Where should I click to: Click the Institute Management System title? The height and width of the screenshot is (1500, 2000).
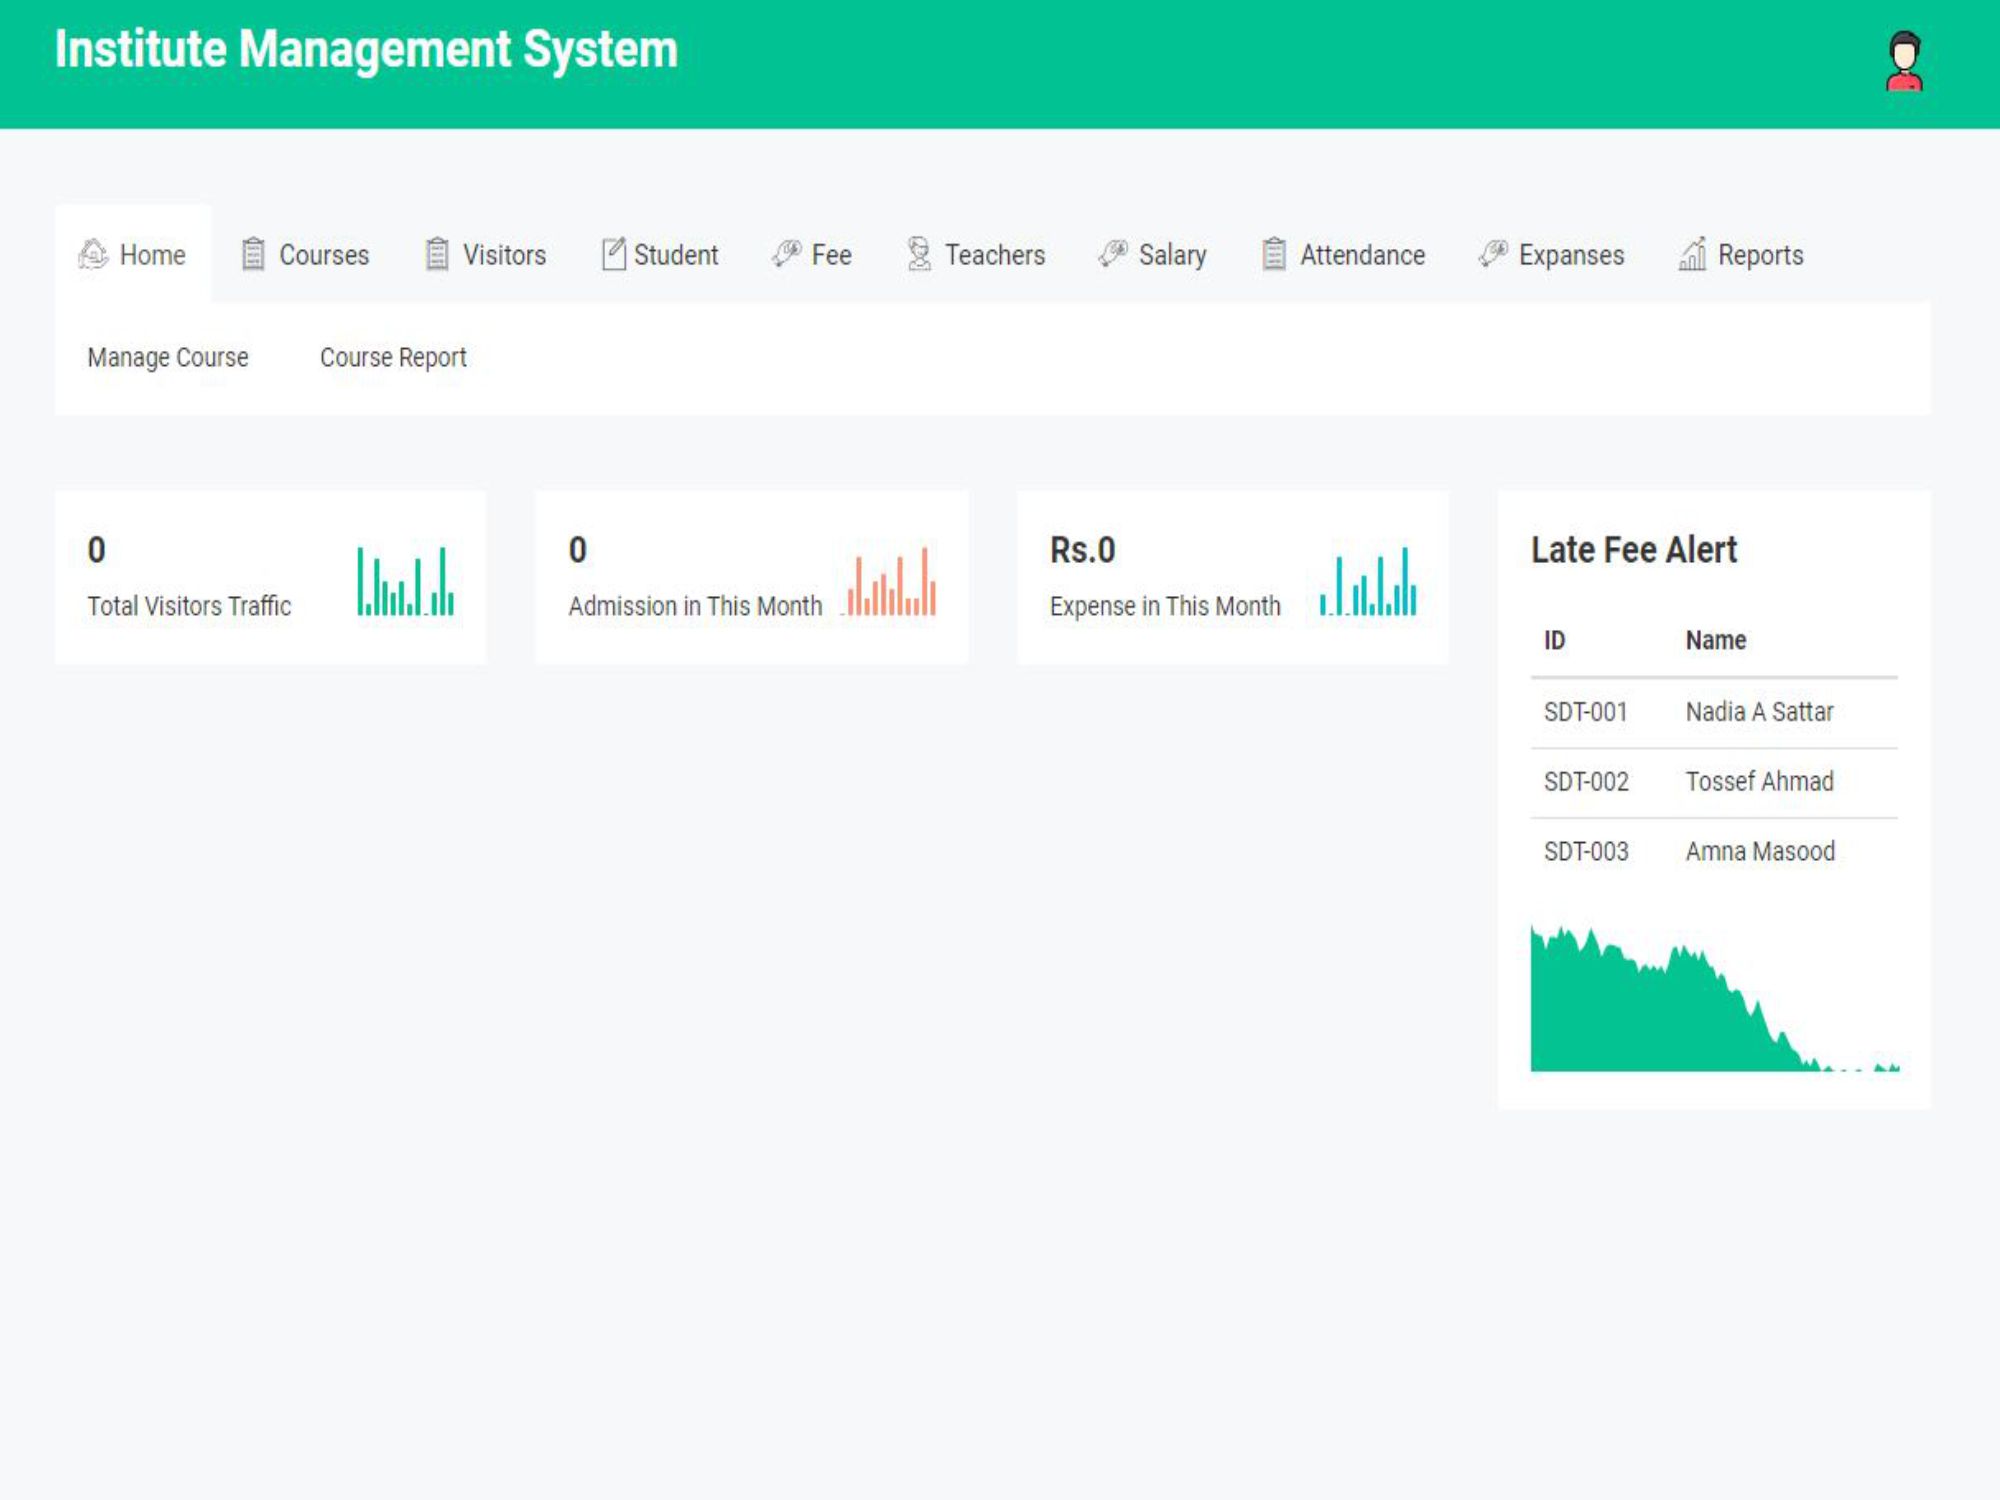[366, 50]
